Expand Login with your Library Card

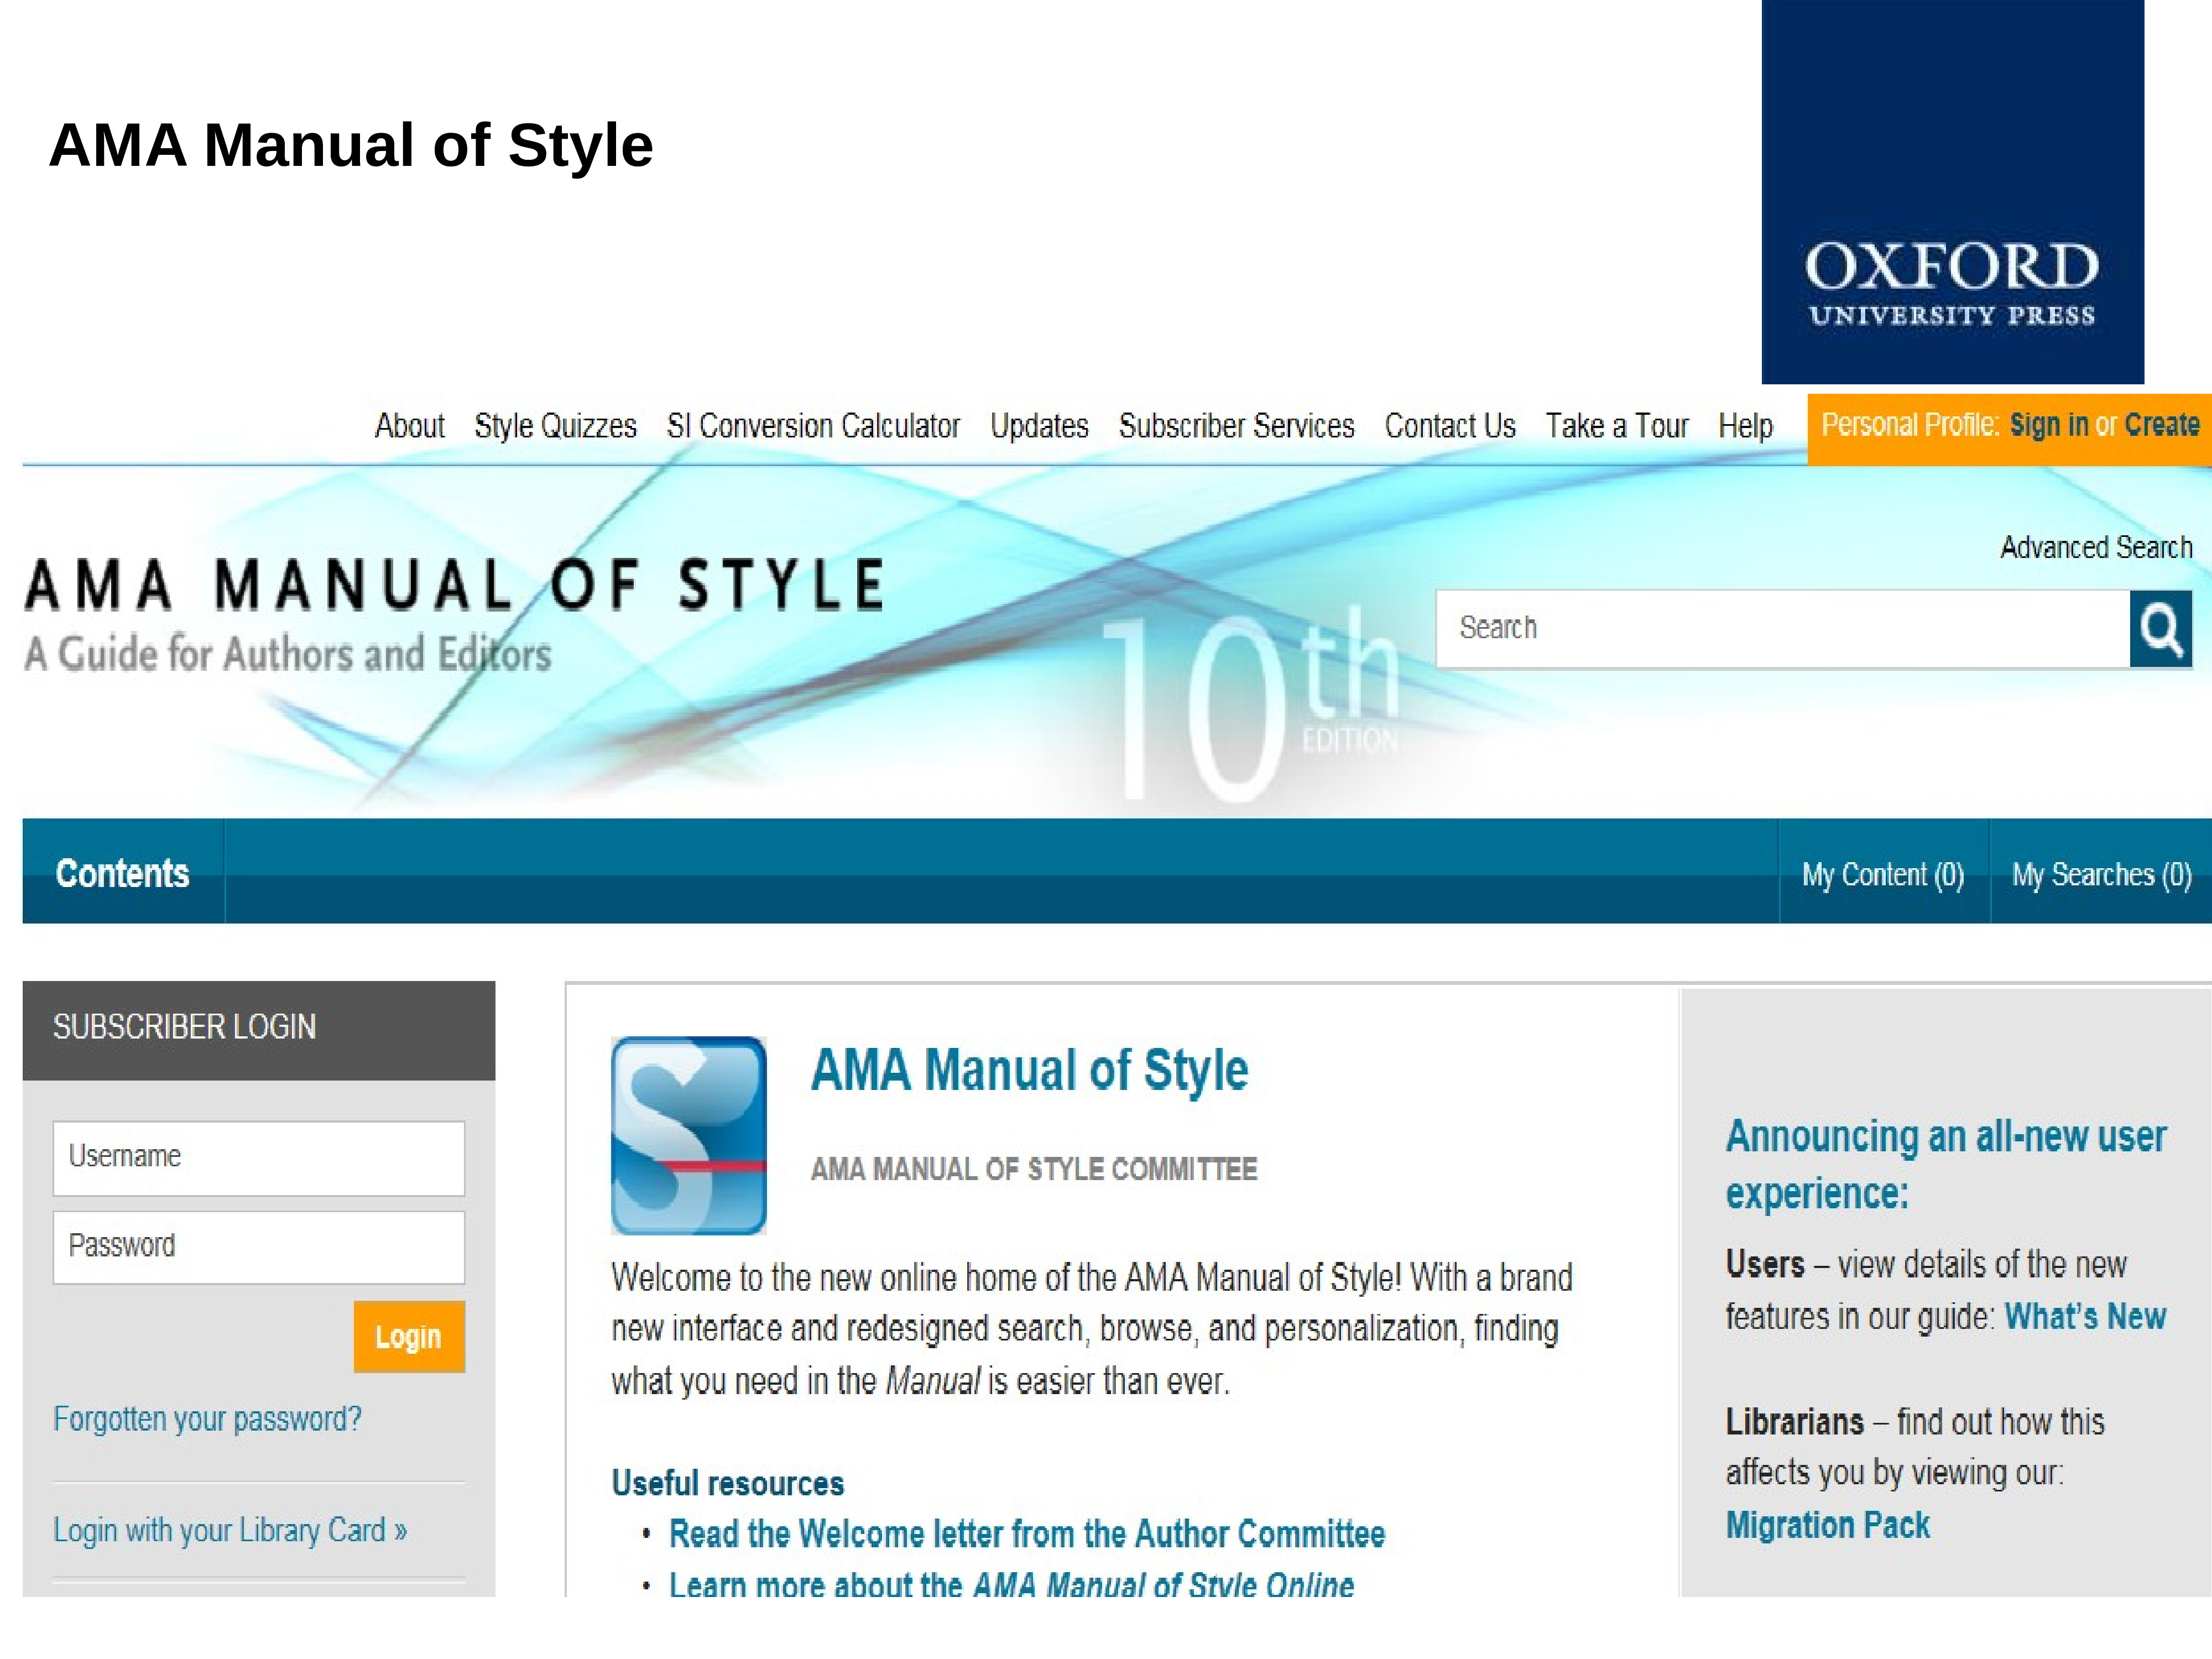(x=230, y=1530)
